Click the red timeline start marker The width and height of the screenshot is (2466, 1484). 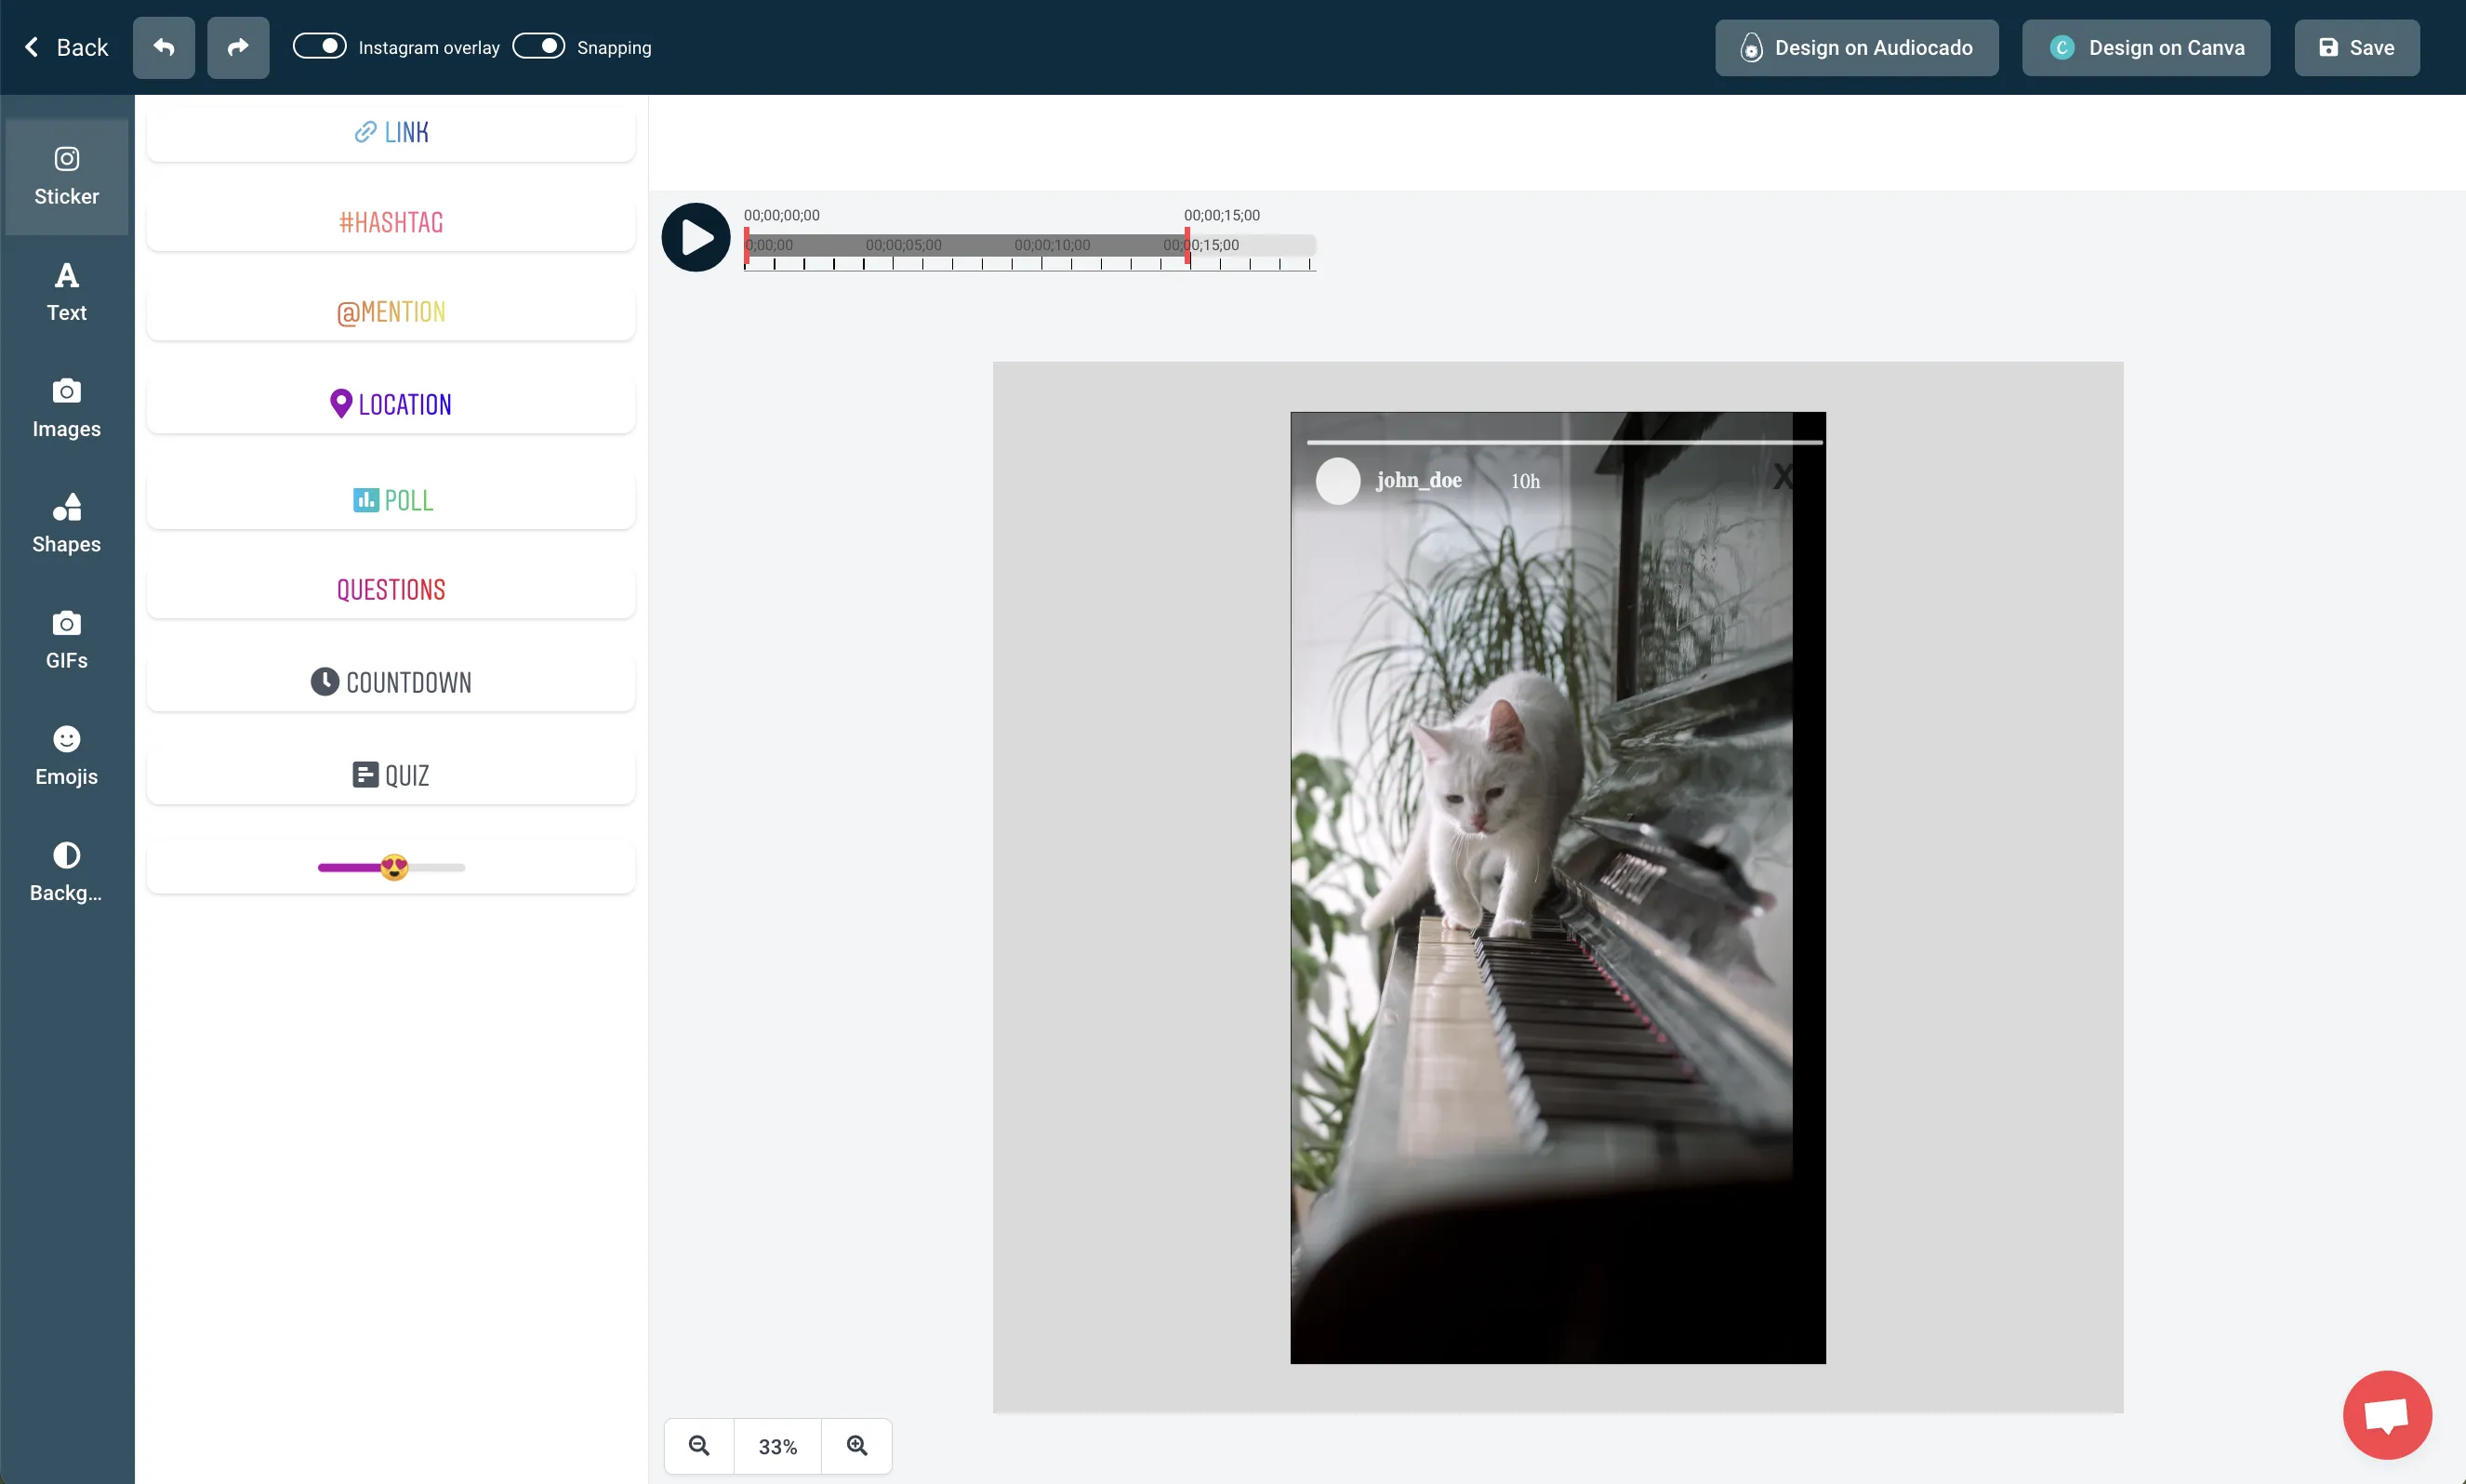[746, 246]
